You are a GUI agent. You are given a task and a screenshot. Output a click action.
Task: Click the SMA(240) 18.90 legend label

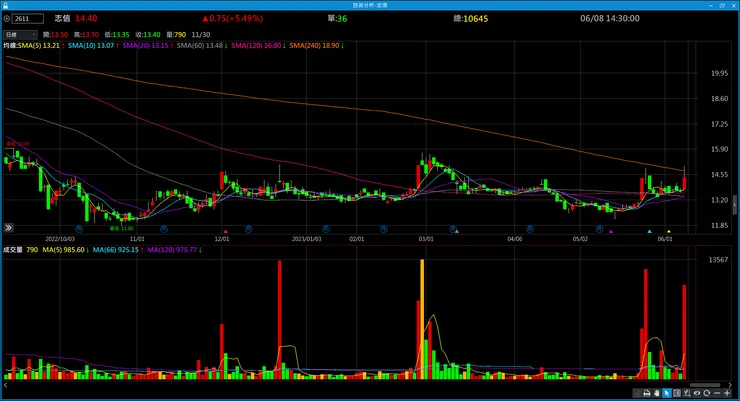click(x=314, y=46)
